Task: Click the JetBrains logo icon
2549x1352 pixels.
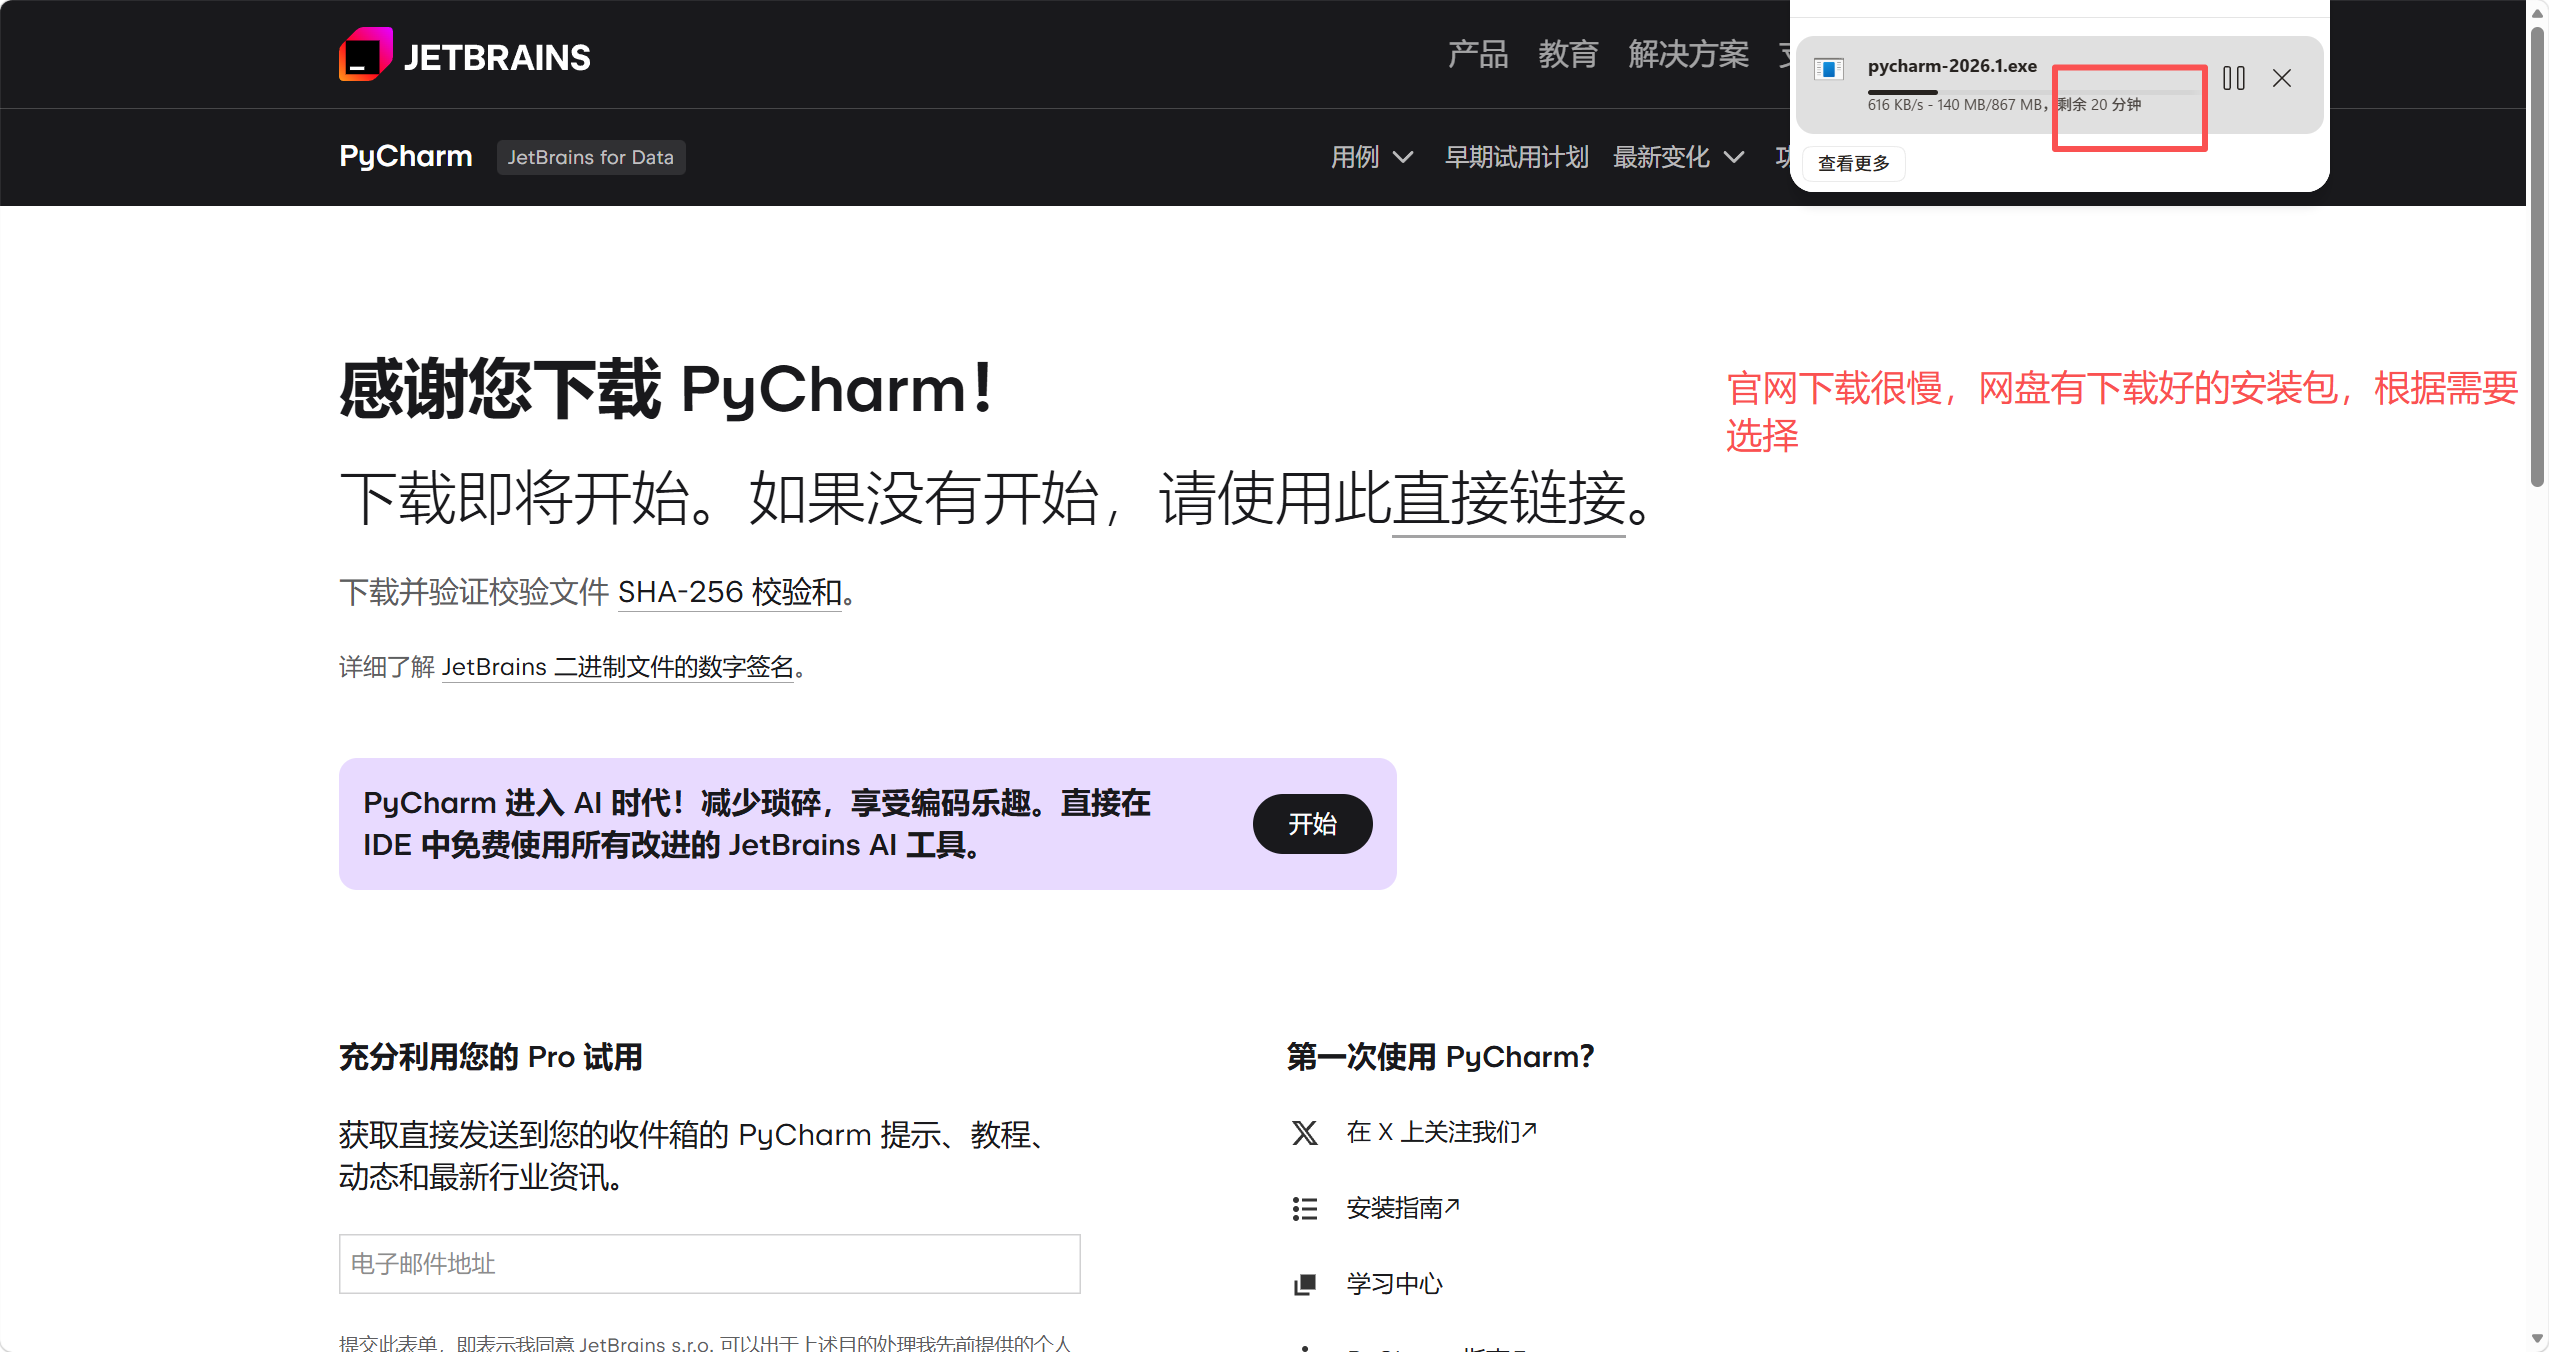Action: [365, 55]
